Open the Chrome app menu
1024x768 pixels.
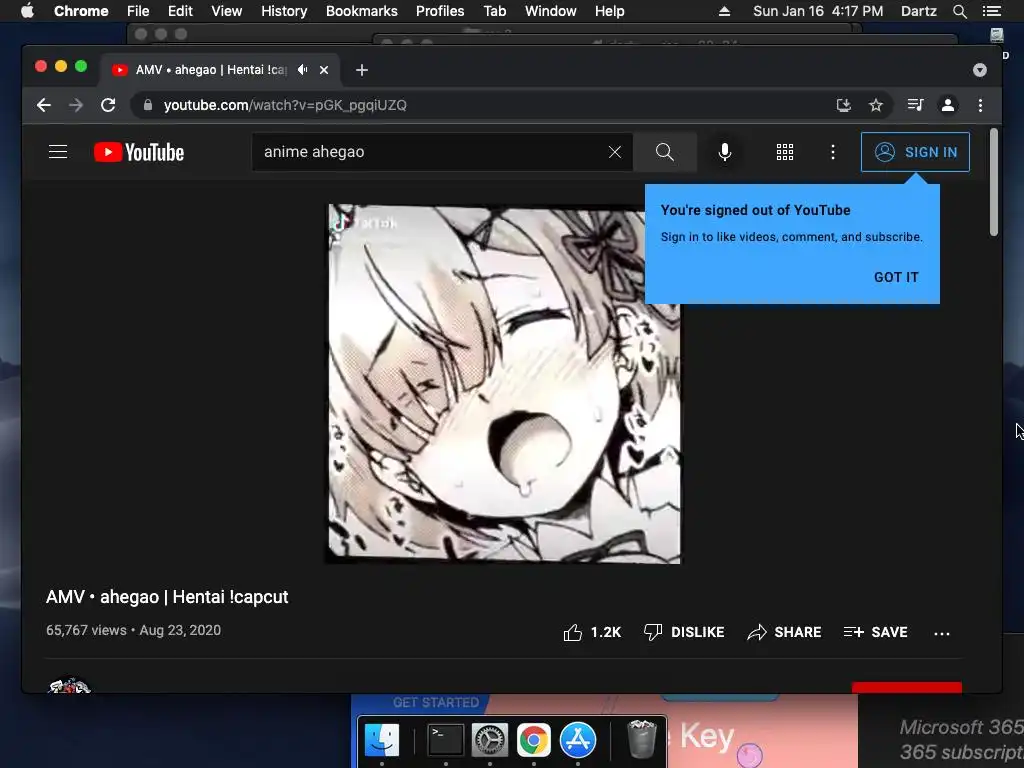[81, 11]
